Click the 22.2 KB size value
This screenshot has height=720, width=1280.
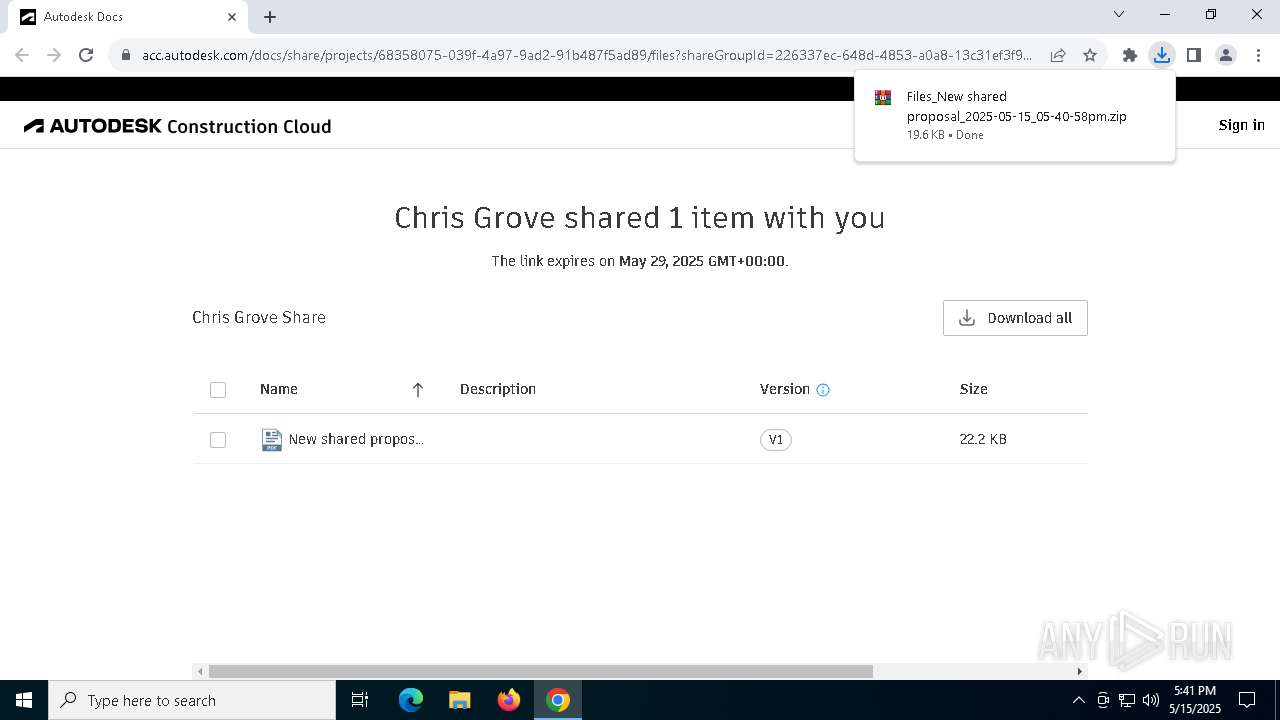tap(983, 439)
